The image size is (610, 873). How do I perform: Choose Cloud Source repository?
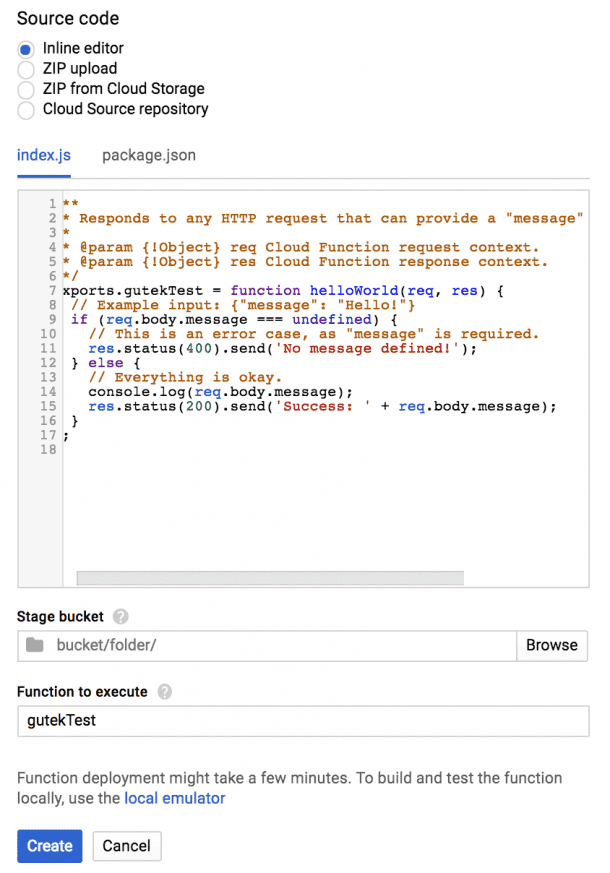pos(28,110)
